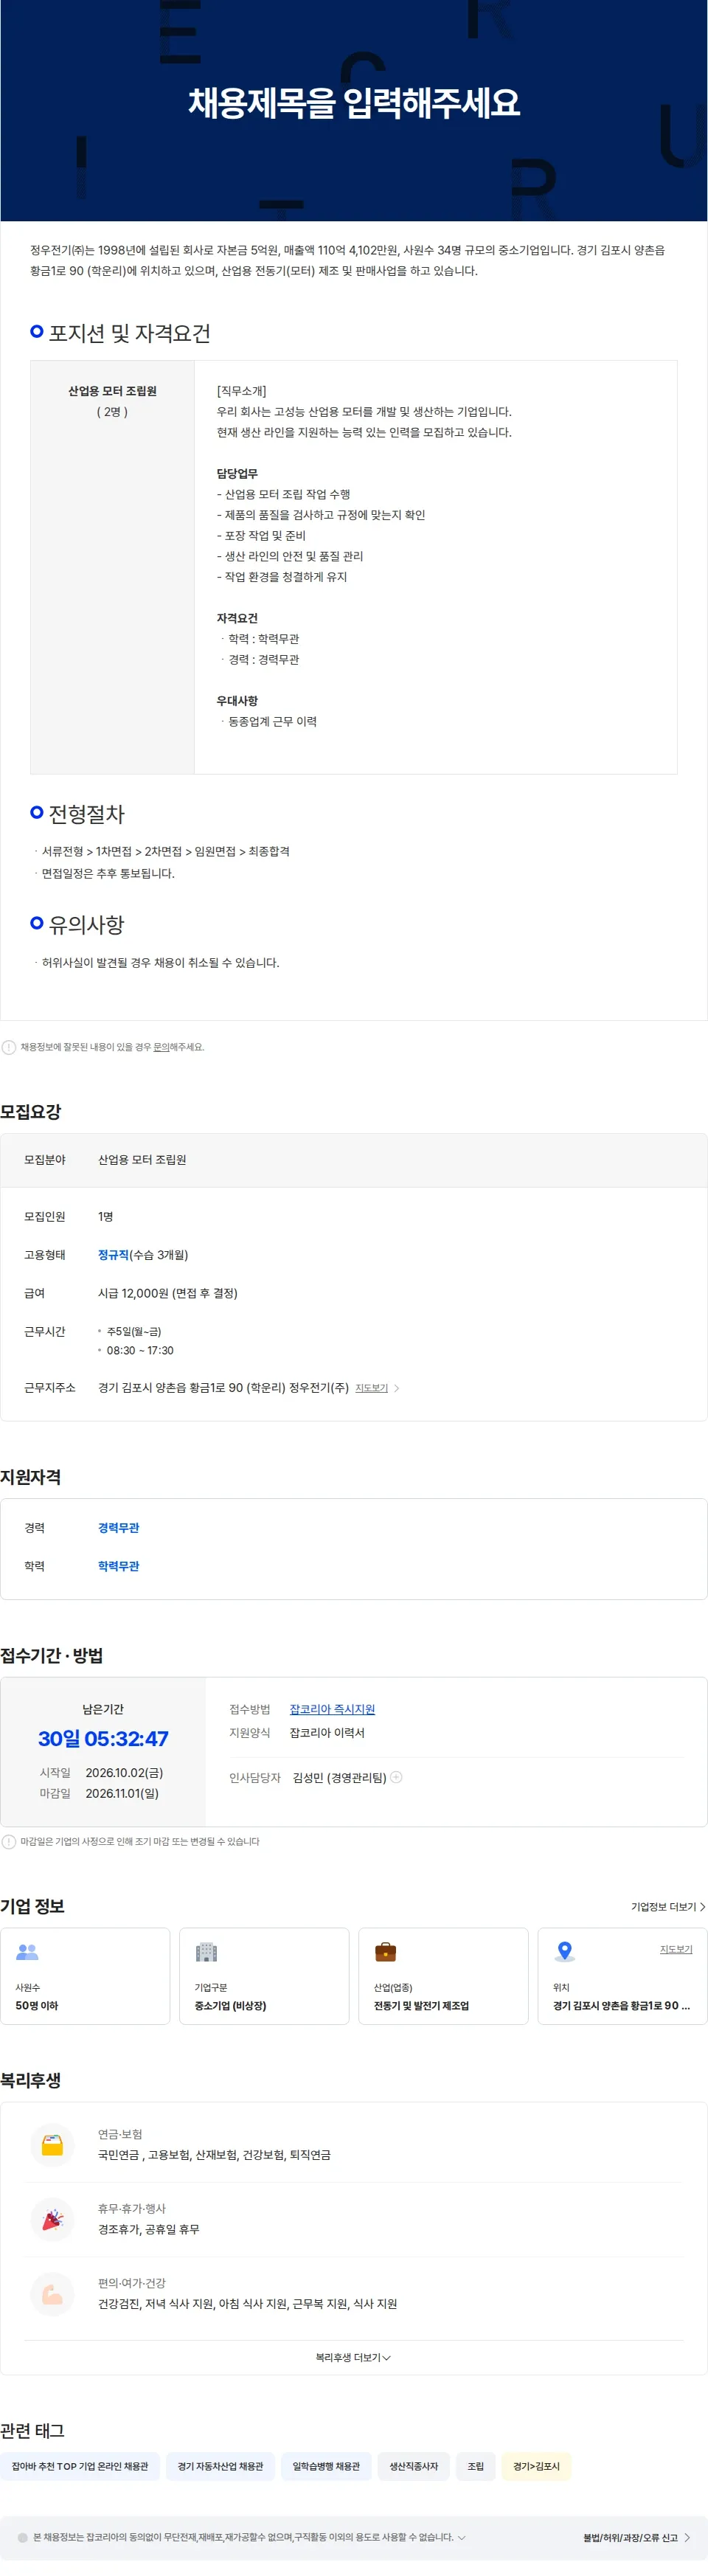The height and width of the screenshot is (2576, 708).
Task: Open 지도보기 link in 위치 card
Action: tap(676, 1949)
